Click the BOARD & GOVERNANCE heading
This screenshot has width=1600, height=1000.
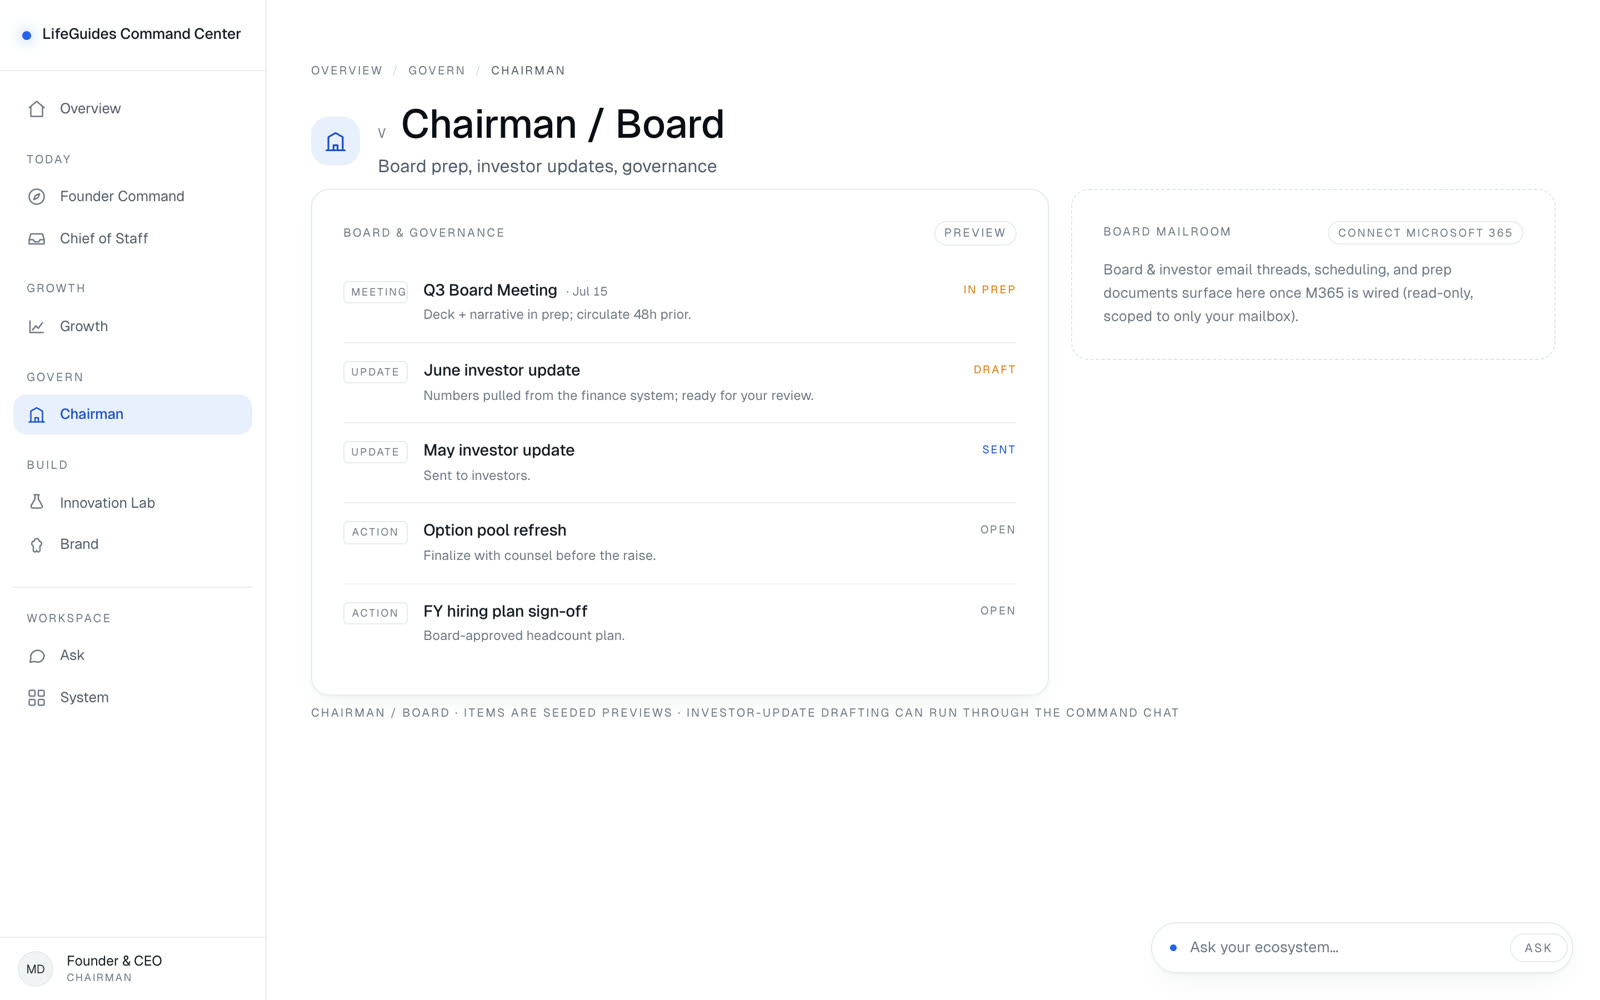[424, 233]
